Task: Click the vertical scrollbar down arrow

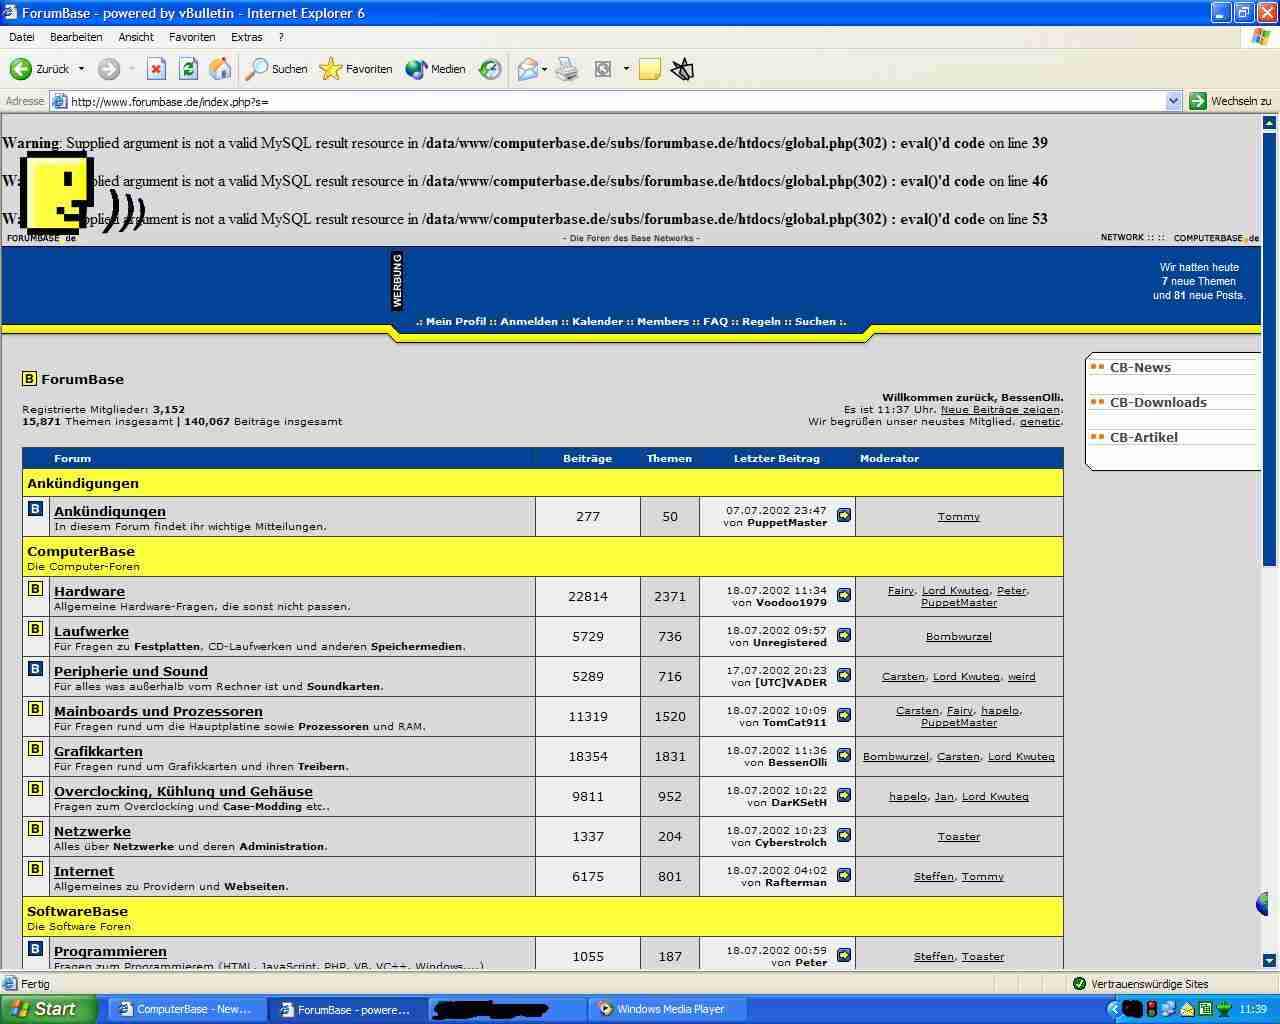Action: [1269, 961]
